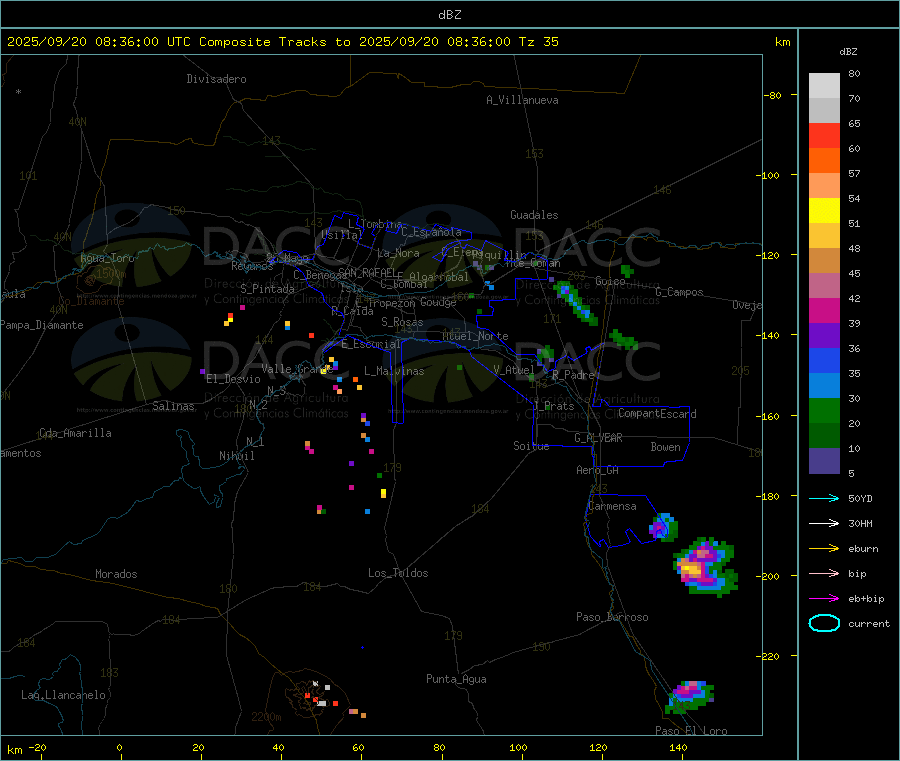Click the 'Aero_GA' map label
Screen dimensions: 900x761
[598, 470]
